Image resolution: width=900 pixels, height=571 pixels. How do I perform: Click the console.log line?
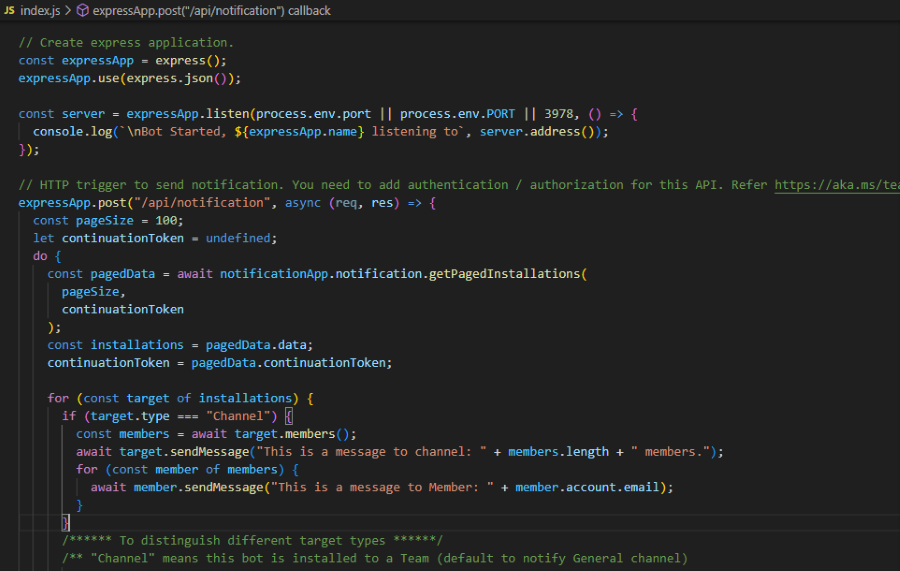point(320,131)
